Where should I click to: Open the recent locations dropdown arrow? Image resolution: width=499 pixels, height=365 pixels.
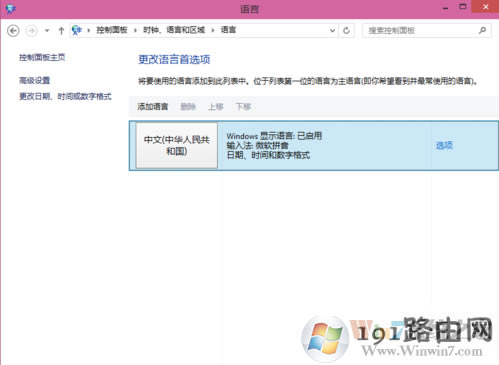47,31
